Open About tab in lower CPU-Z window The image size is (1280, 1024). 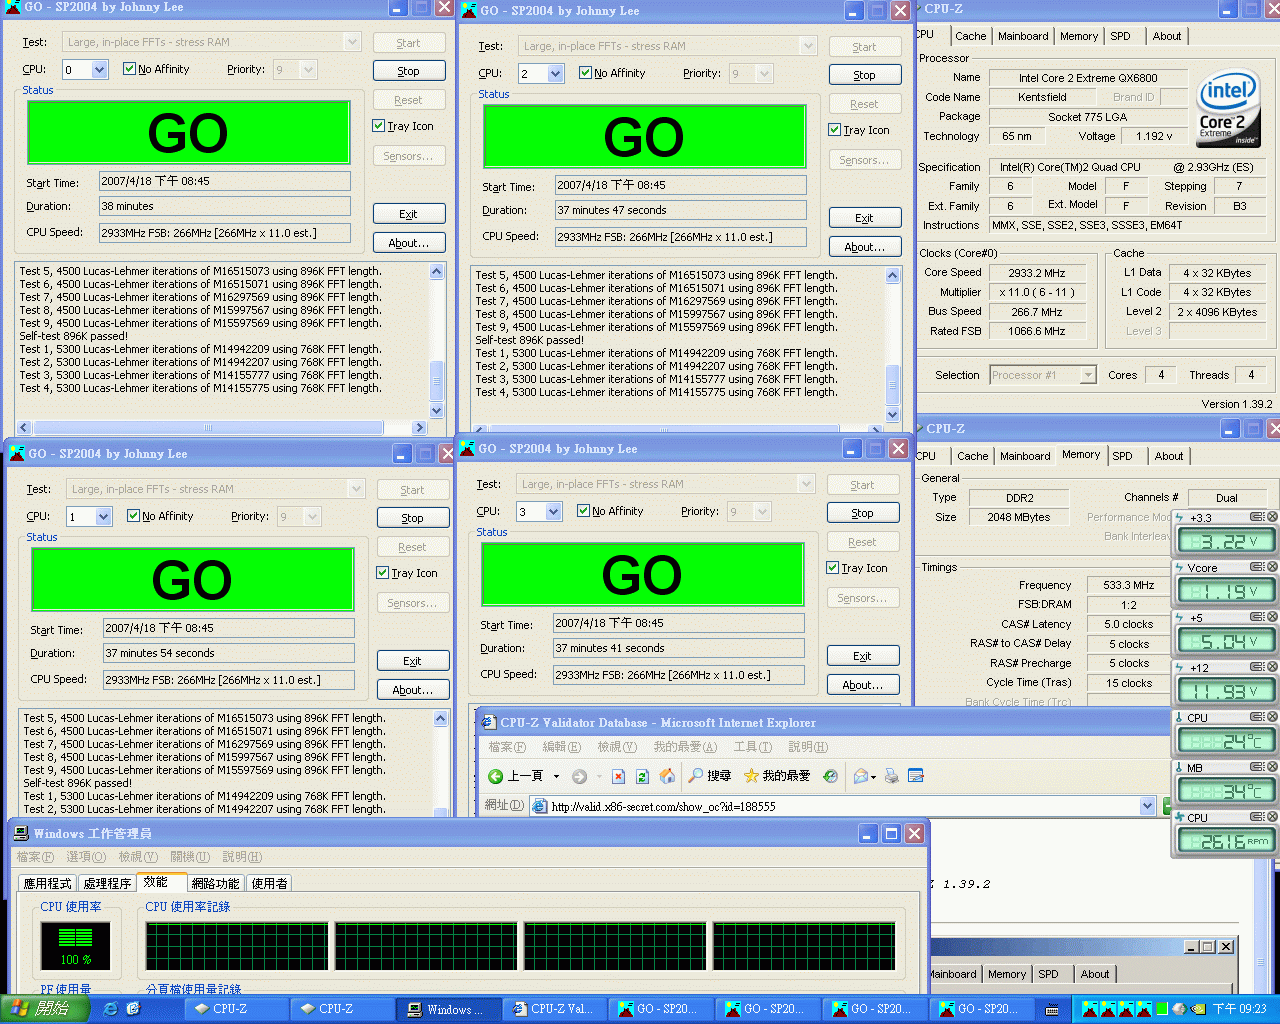pos(1168,456)
